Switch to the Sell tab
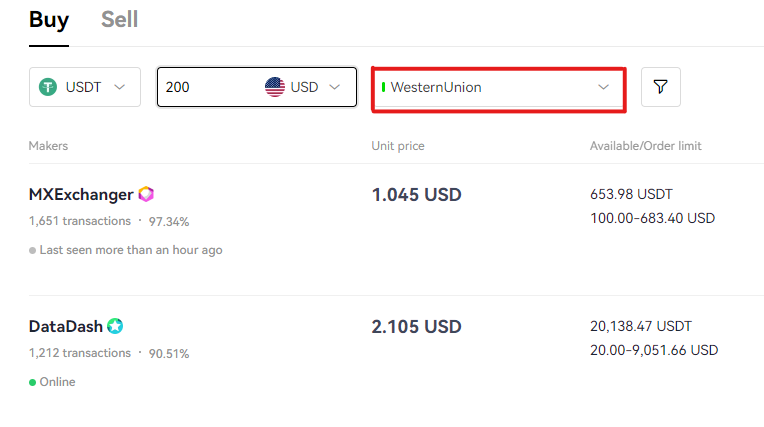This screenshot has height=427, width=764. coord(119,19)
